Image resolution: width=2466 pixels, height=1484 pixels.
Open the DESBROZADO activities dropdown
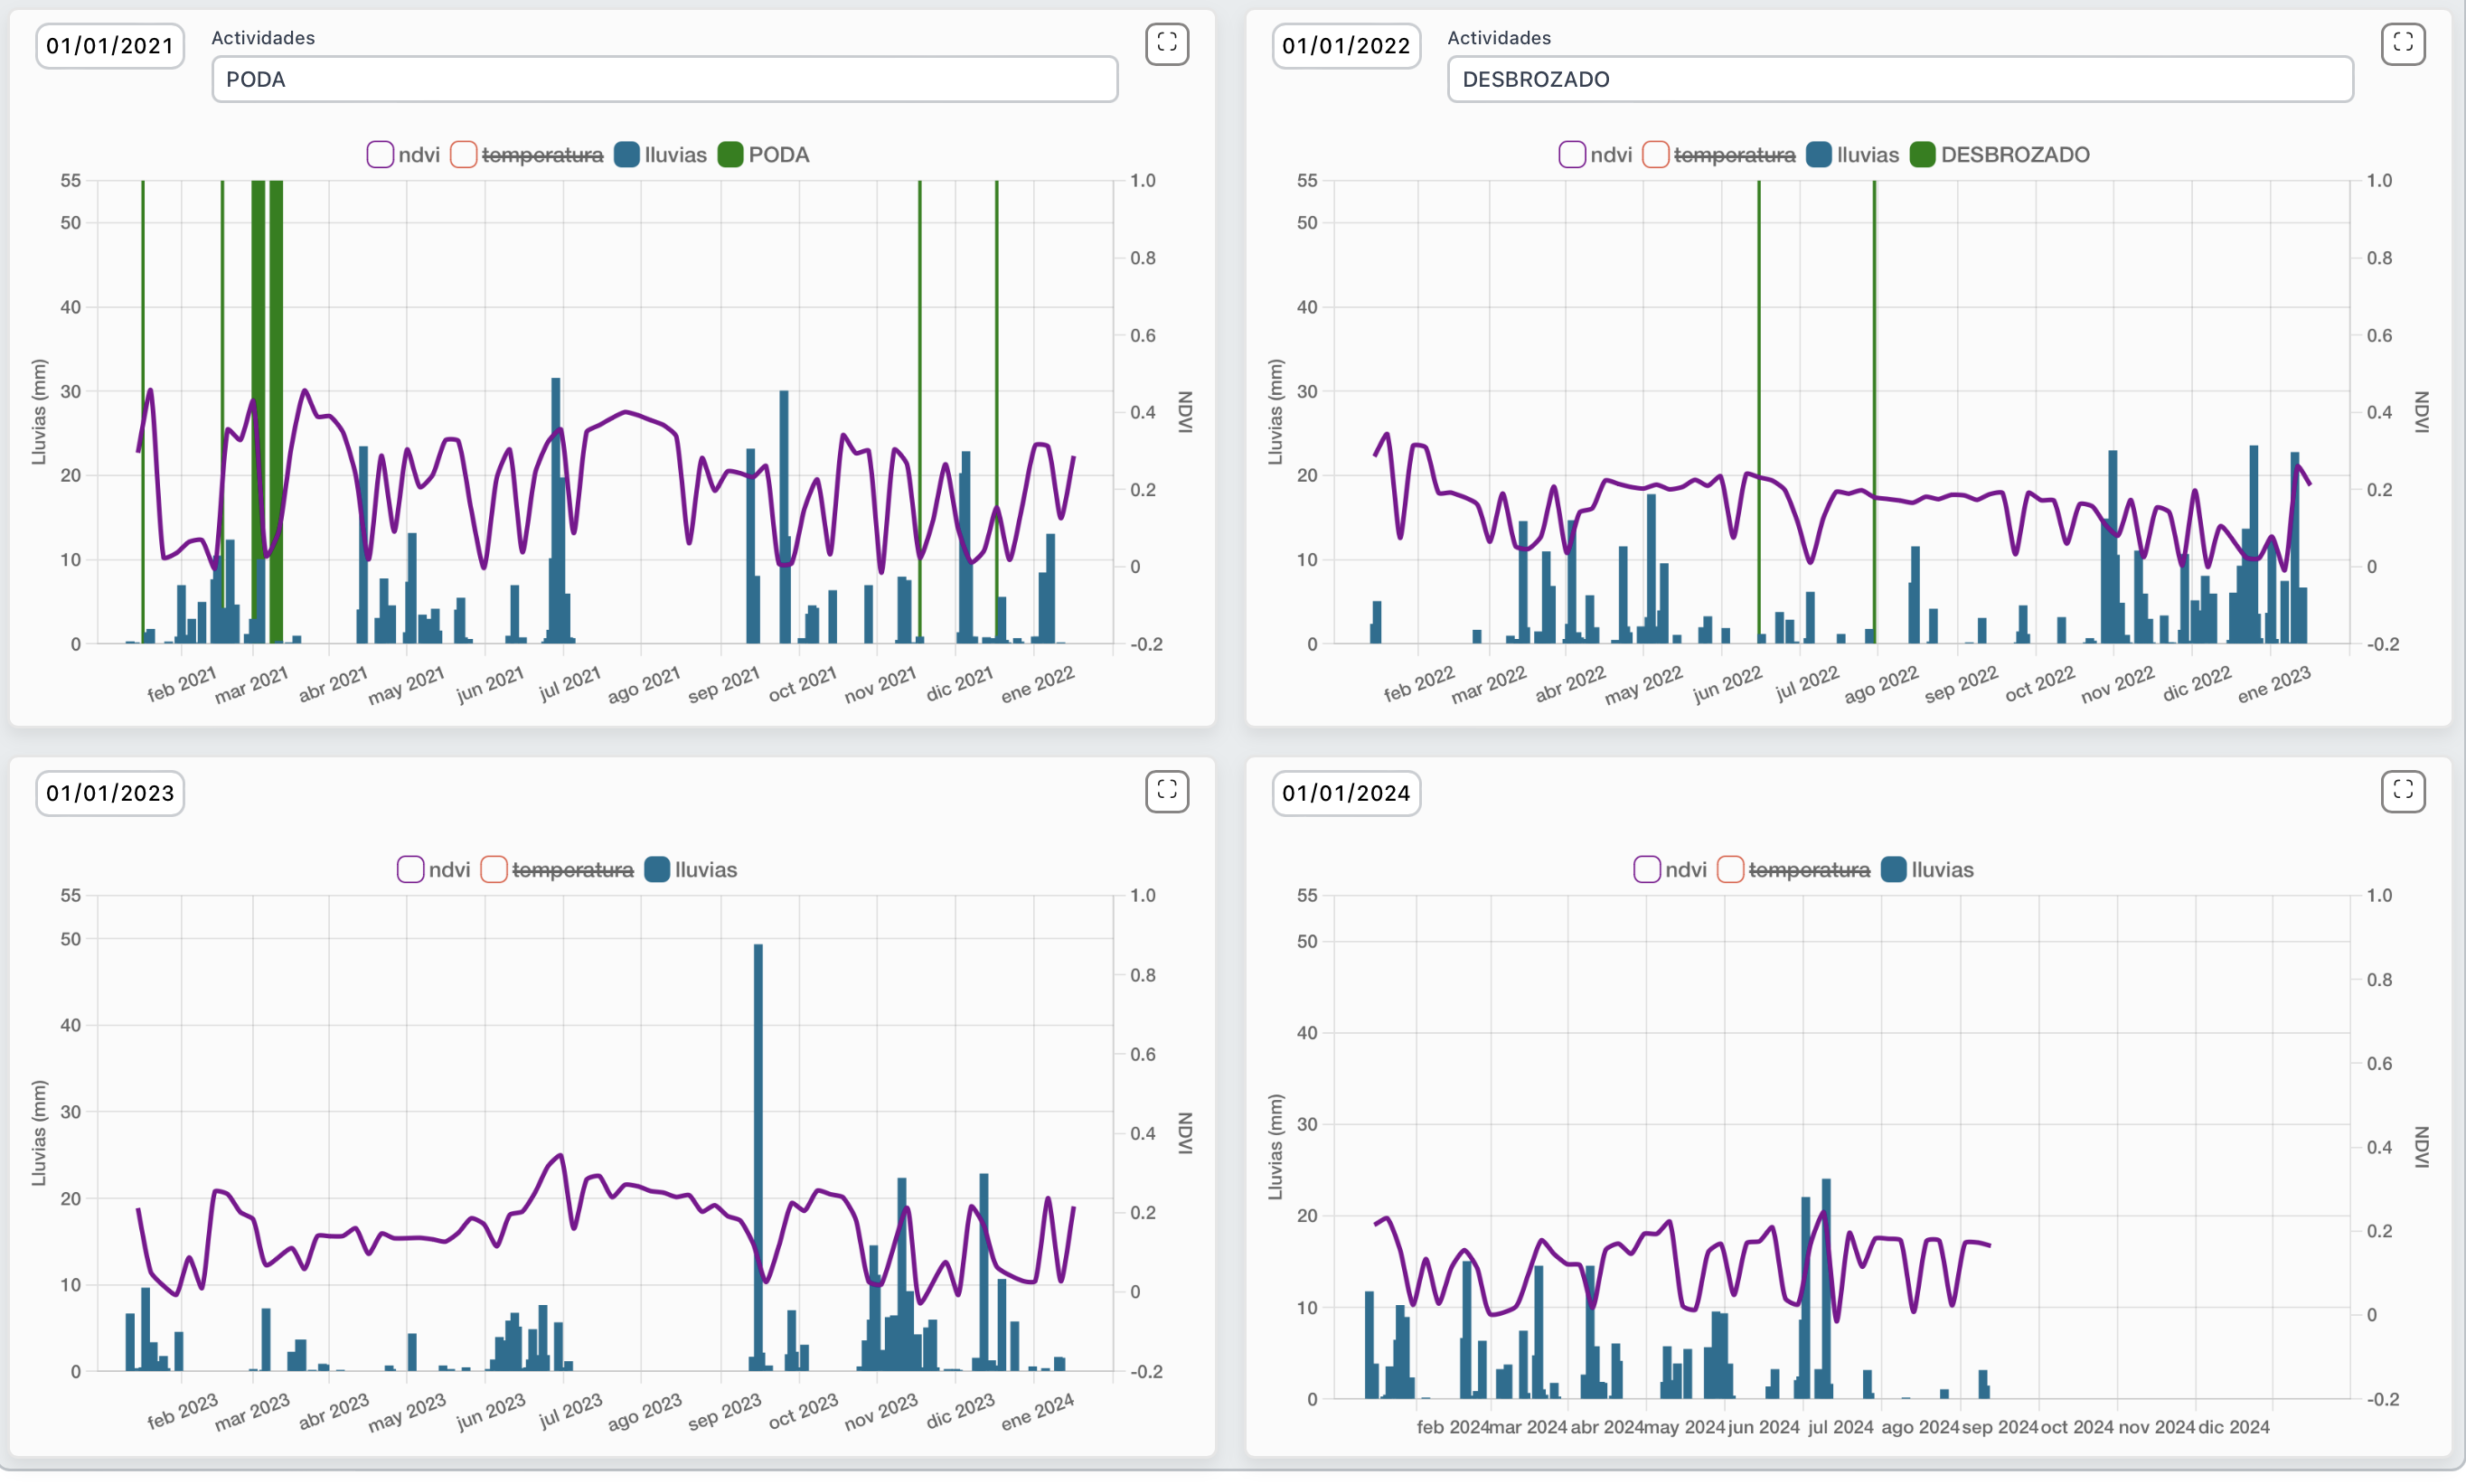tap(1900, 79)
